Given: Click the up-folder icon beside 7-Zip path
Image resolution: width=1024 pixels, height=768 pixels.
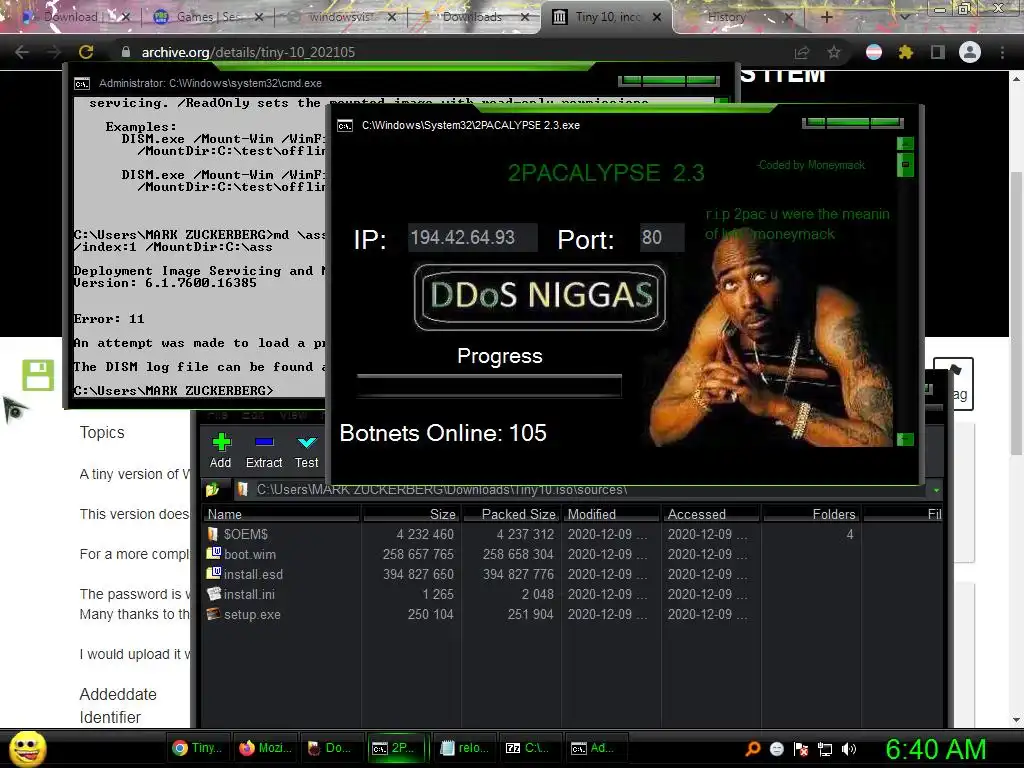Looking at the screenshot, I should pos(212,490).
